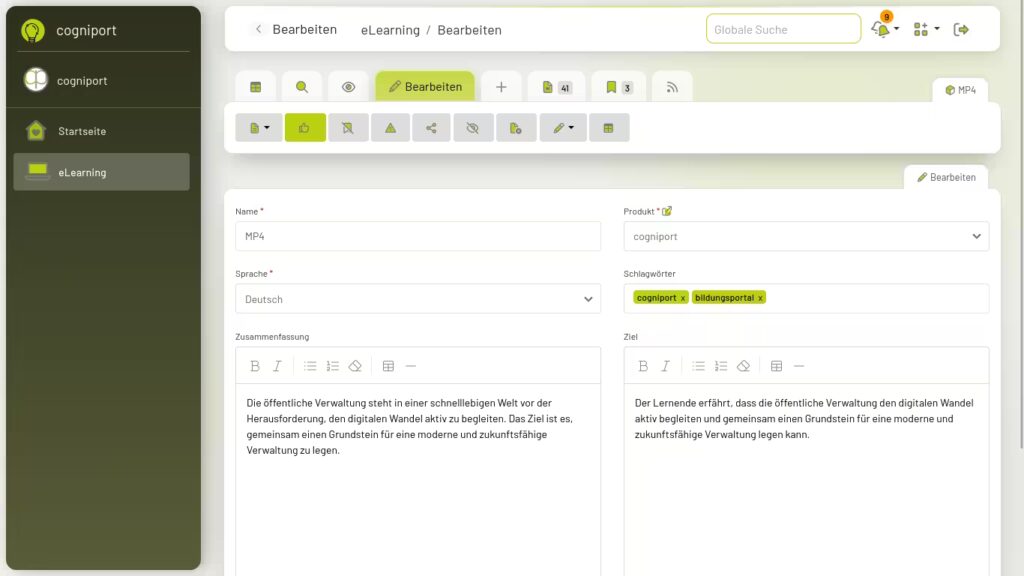Open the apps grid menu
The width and height of the screenshot is (1024, 576).
[926, 29]
